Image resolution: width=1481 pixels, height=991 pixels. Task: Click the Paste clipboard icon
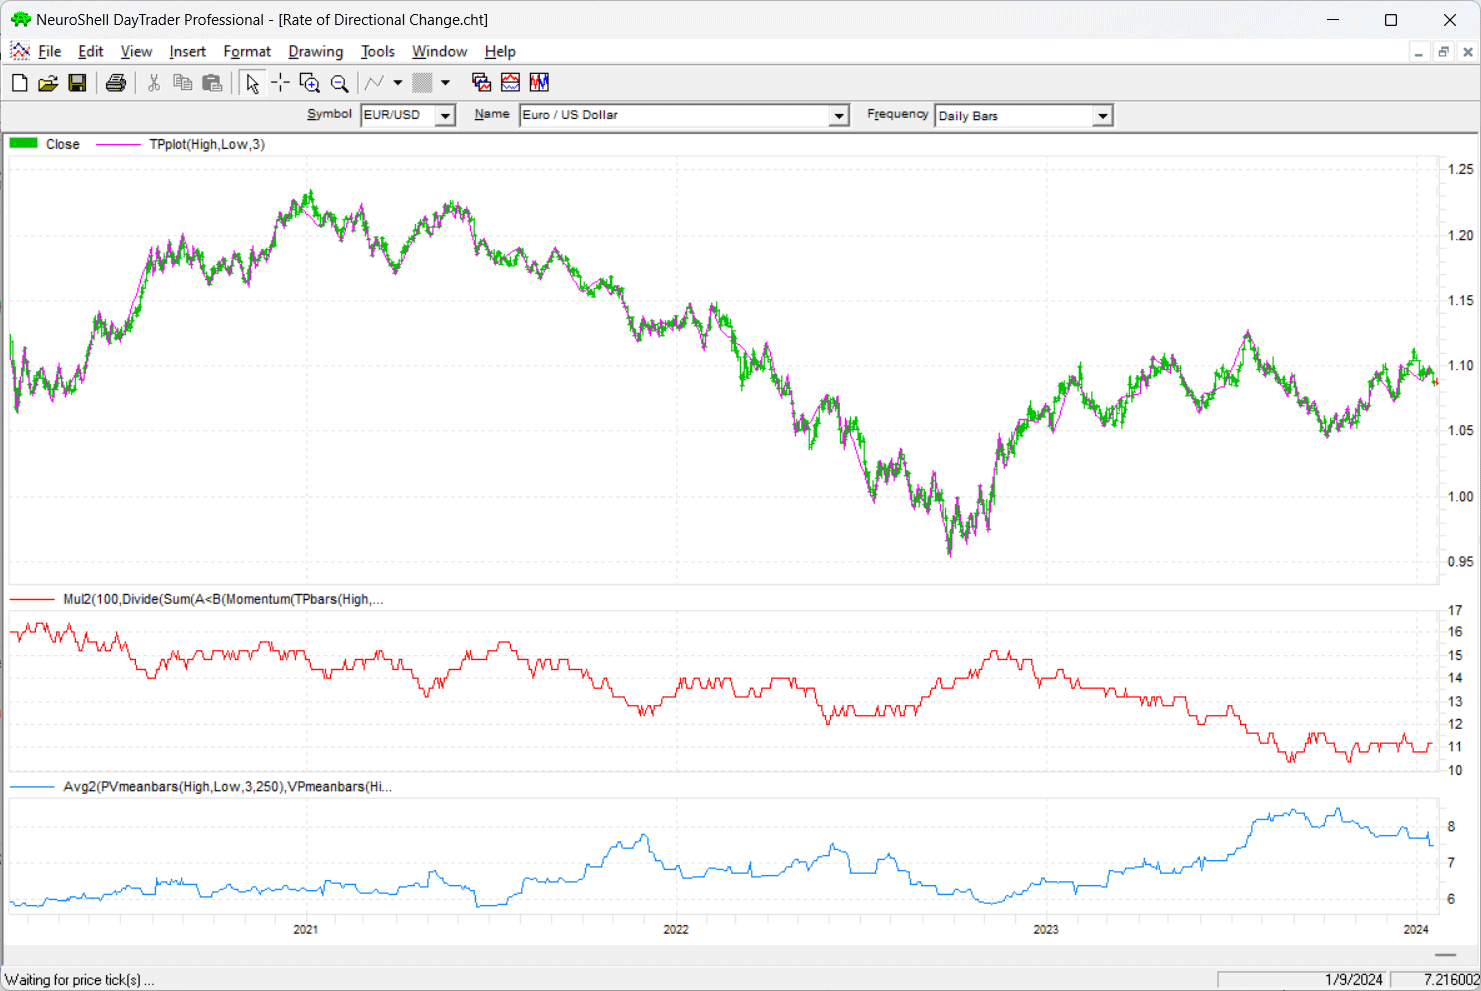[x=212, y=83]
